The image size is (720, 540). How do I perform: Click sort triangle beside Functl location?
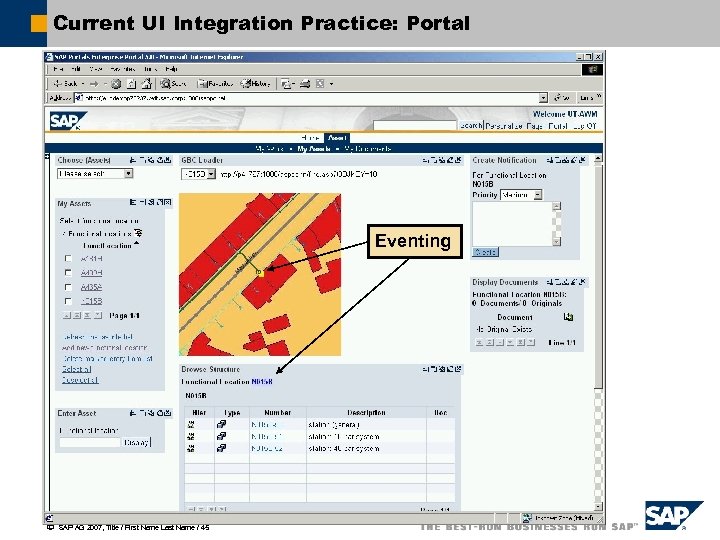point(136,243)
